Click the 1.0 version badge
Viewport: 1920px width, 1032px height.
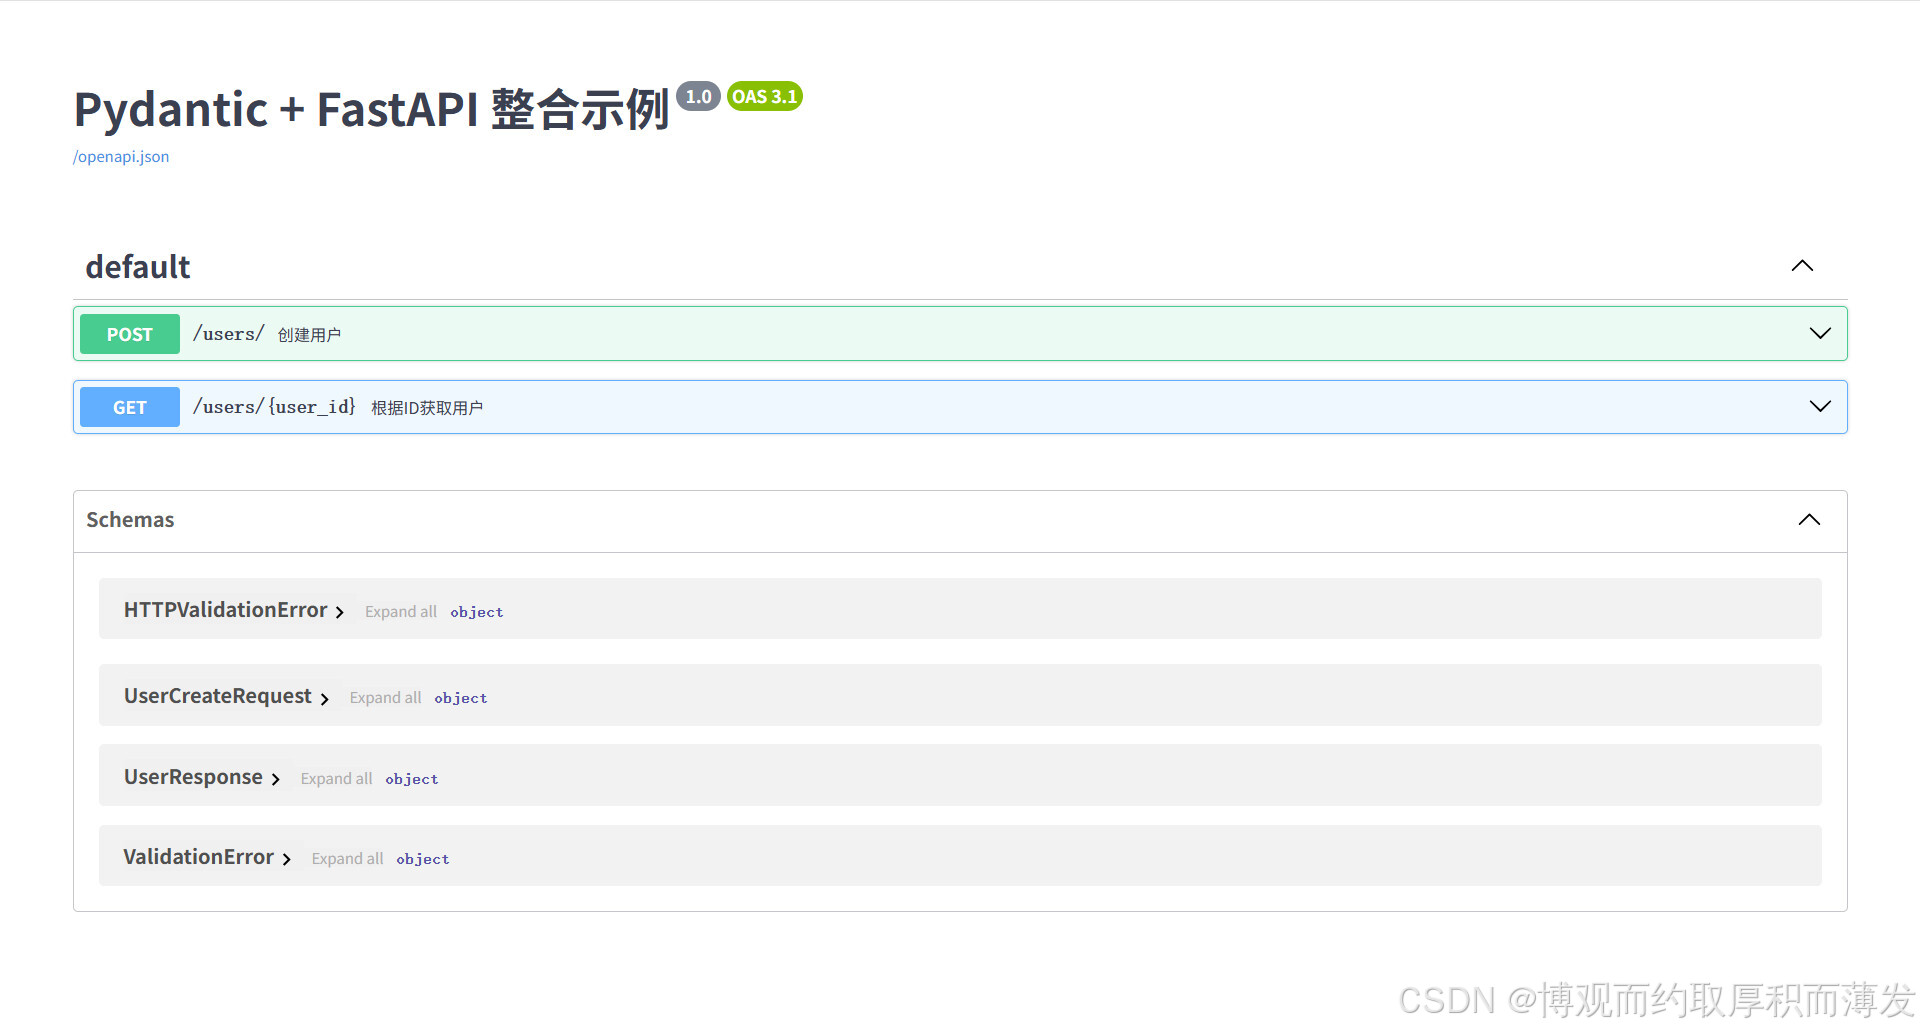698,96
